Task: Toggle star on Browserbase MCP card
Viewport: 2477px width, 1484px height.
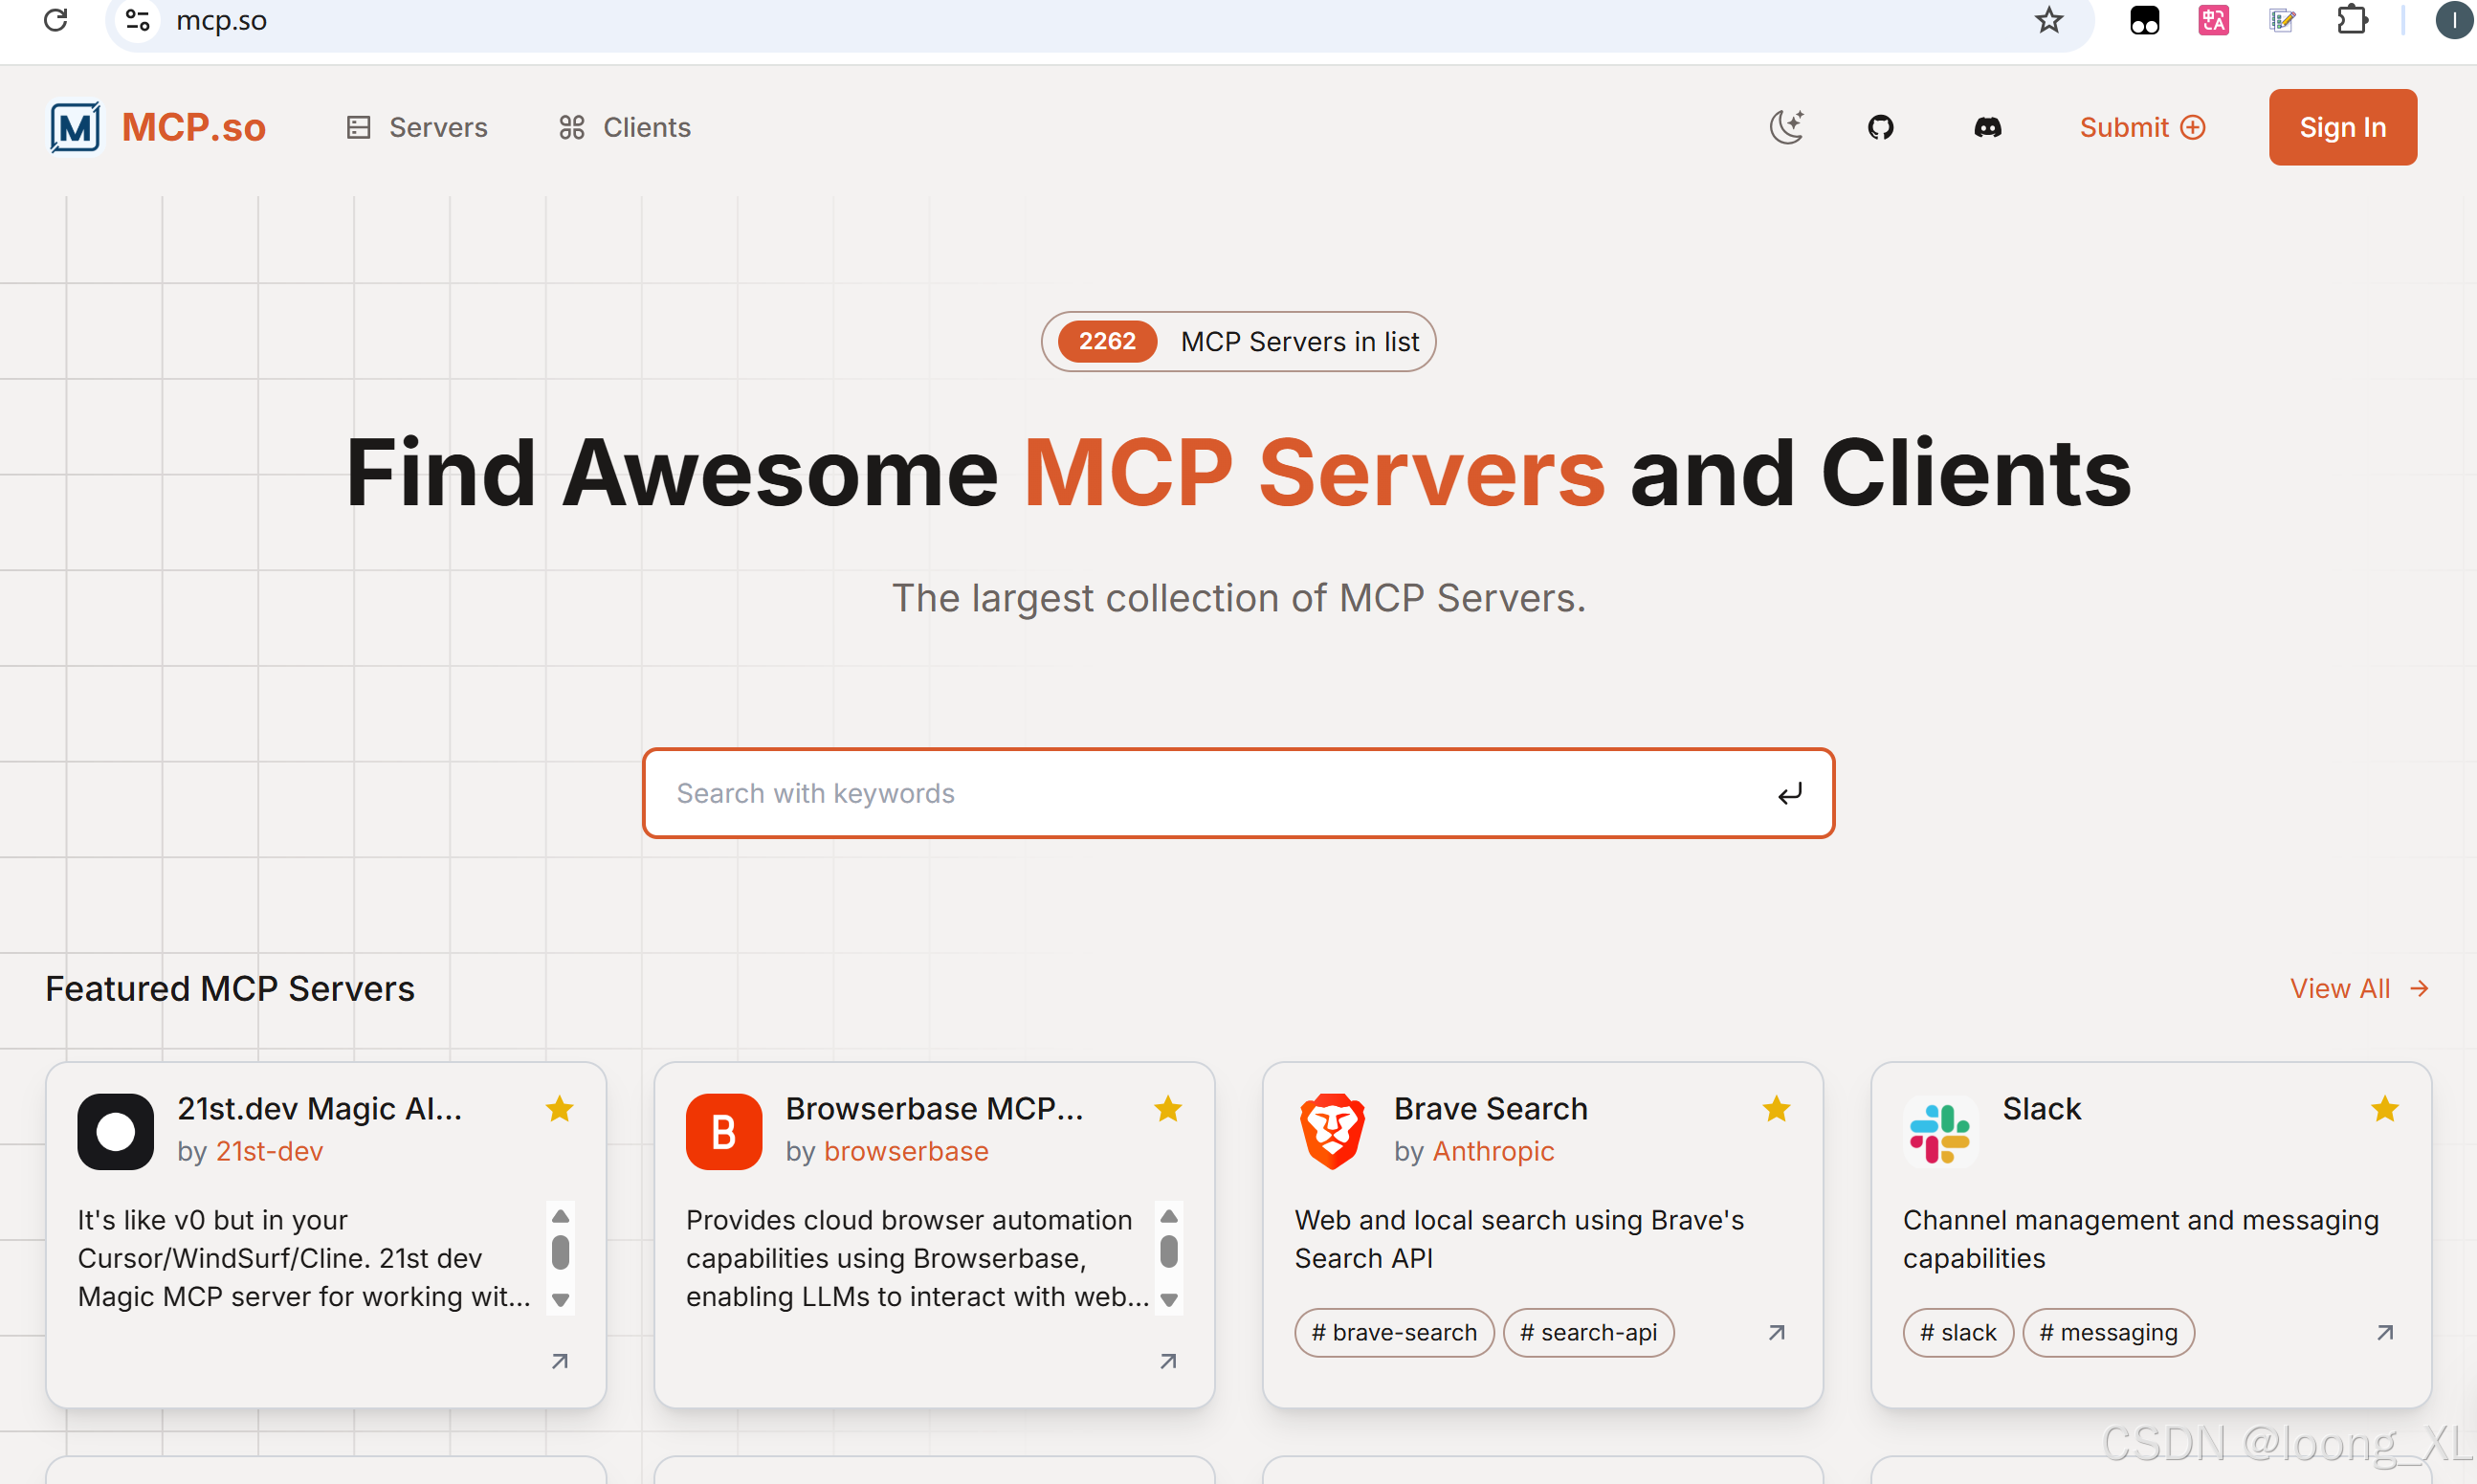Action: coord(1168,1109)
